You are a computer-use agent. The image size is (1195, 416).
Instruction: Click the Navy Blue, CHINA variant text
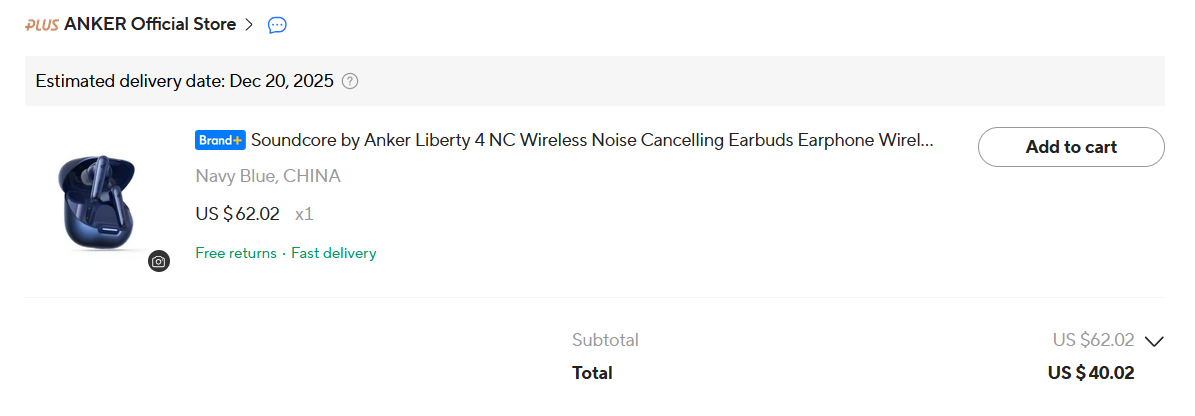[268, 176]
